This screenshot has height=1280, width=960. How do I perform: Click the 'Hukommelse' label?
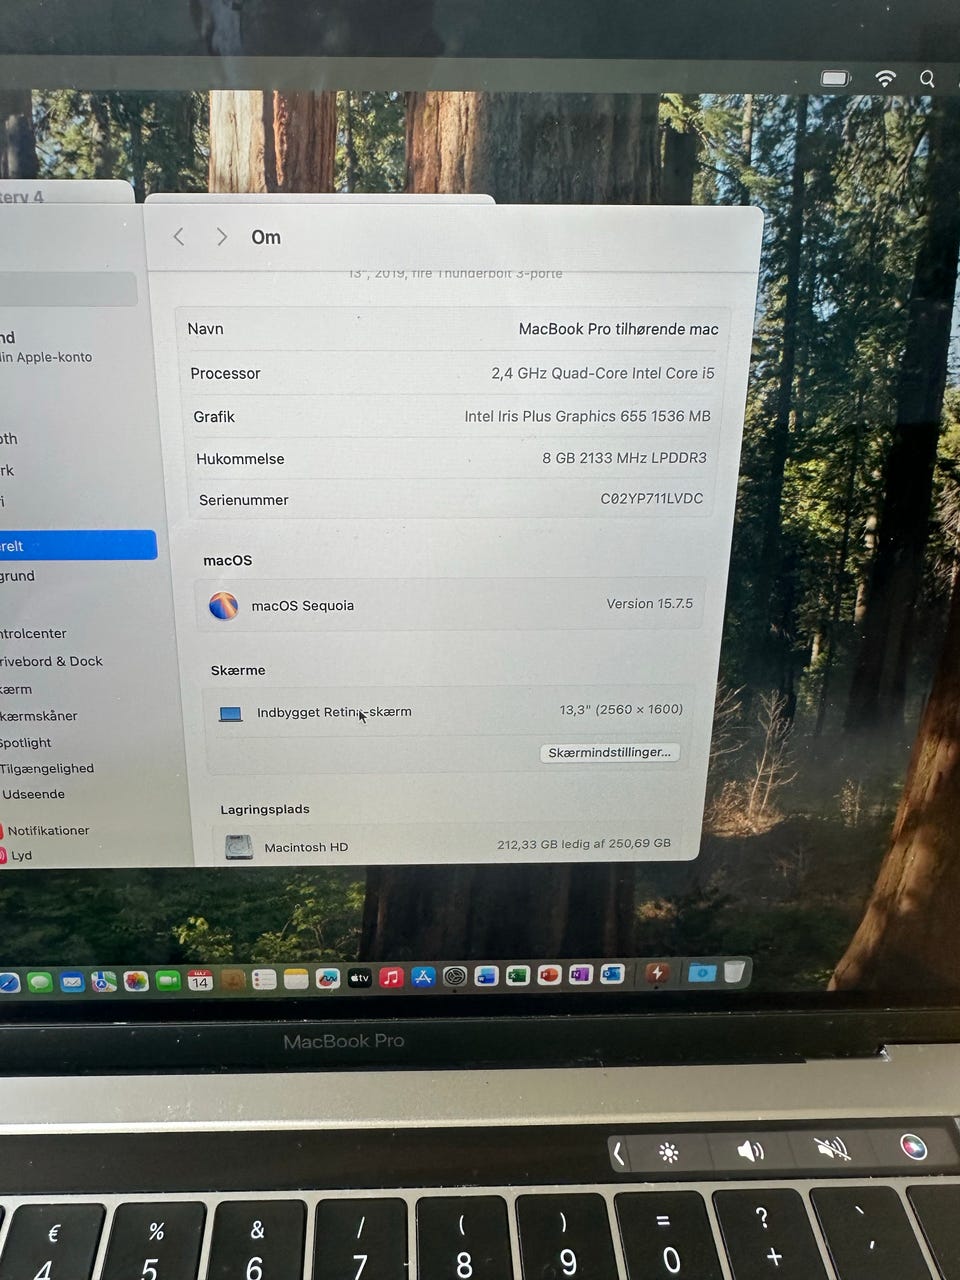240,459
